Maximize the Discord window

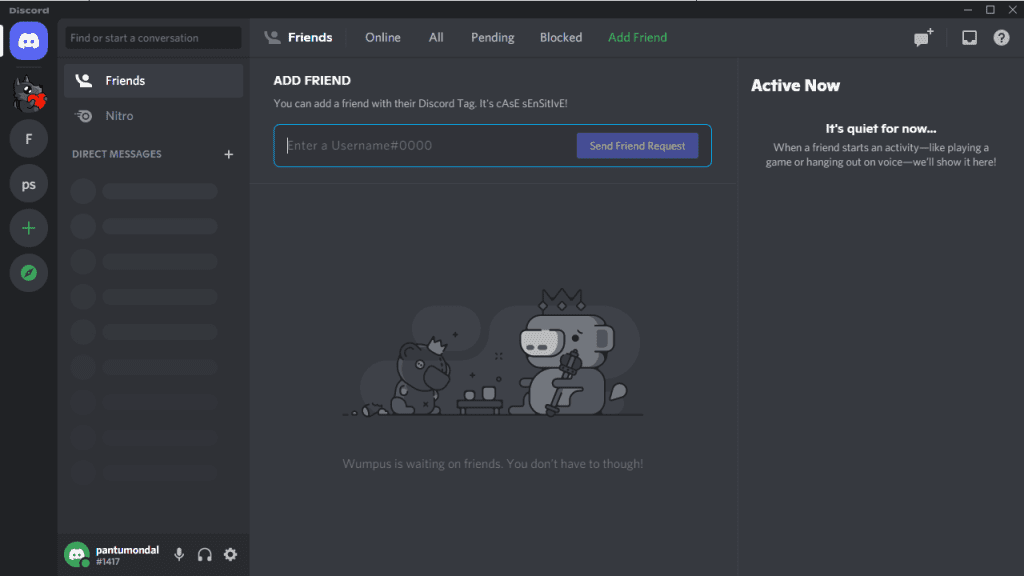990,9
